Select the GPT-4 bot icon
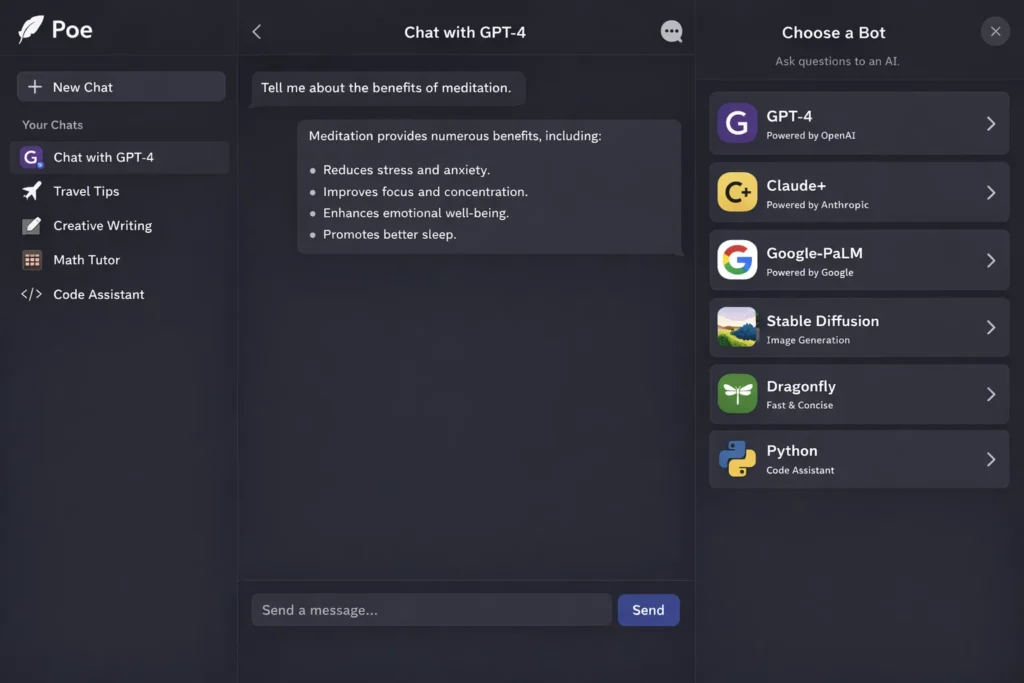The image size is (1024, 683). click(735, 123)
